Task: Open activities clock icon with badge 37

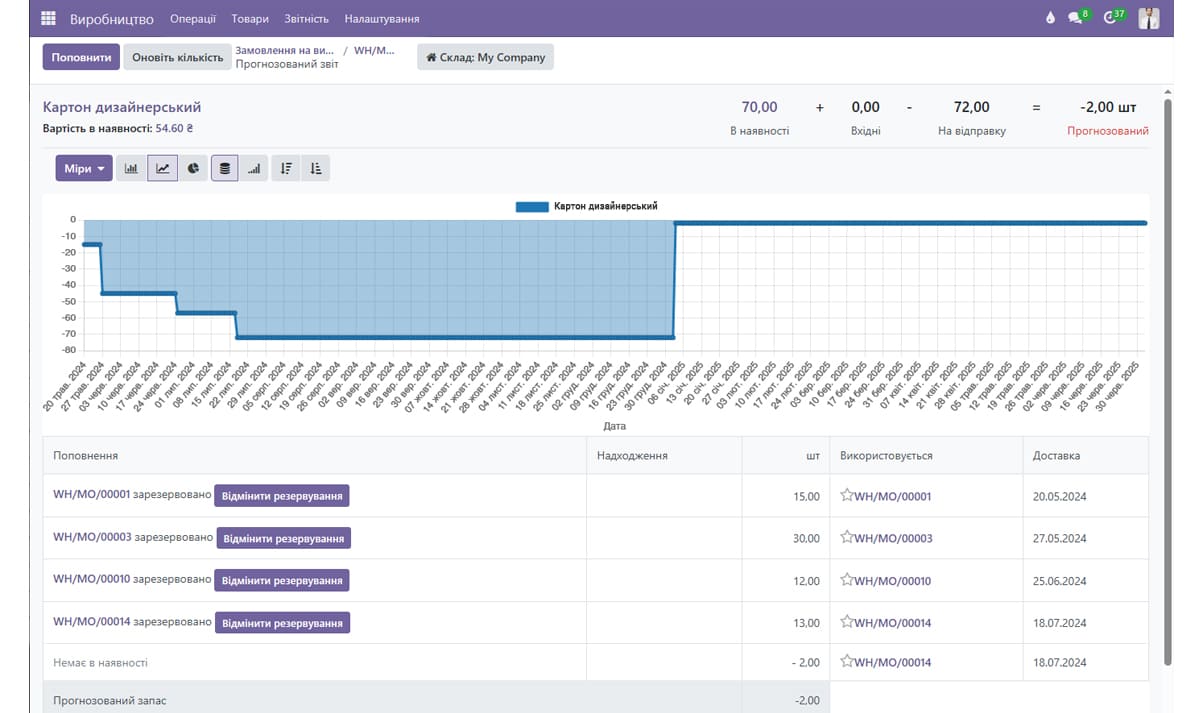Action: pyautogui.click(x=1110, y=19)
